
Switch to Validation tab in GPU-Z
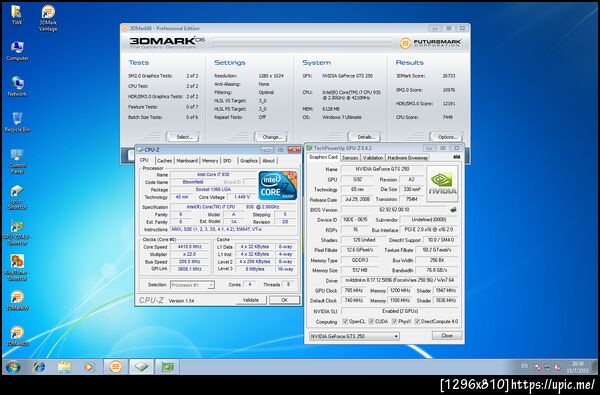point(373,158)
